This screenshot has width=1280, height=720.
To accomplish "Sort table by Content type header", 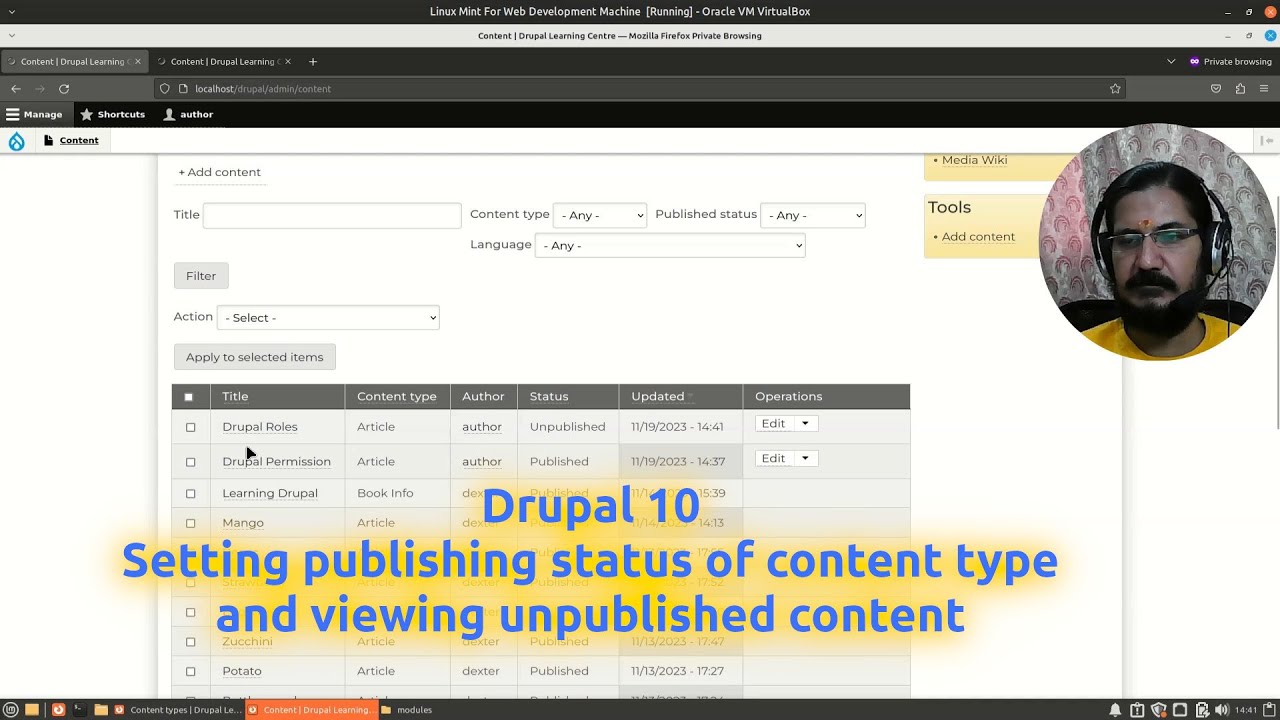I will [397, 397].
